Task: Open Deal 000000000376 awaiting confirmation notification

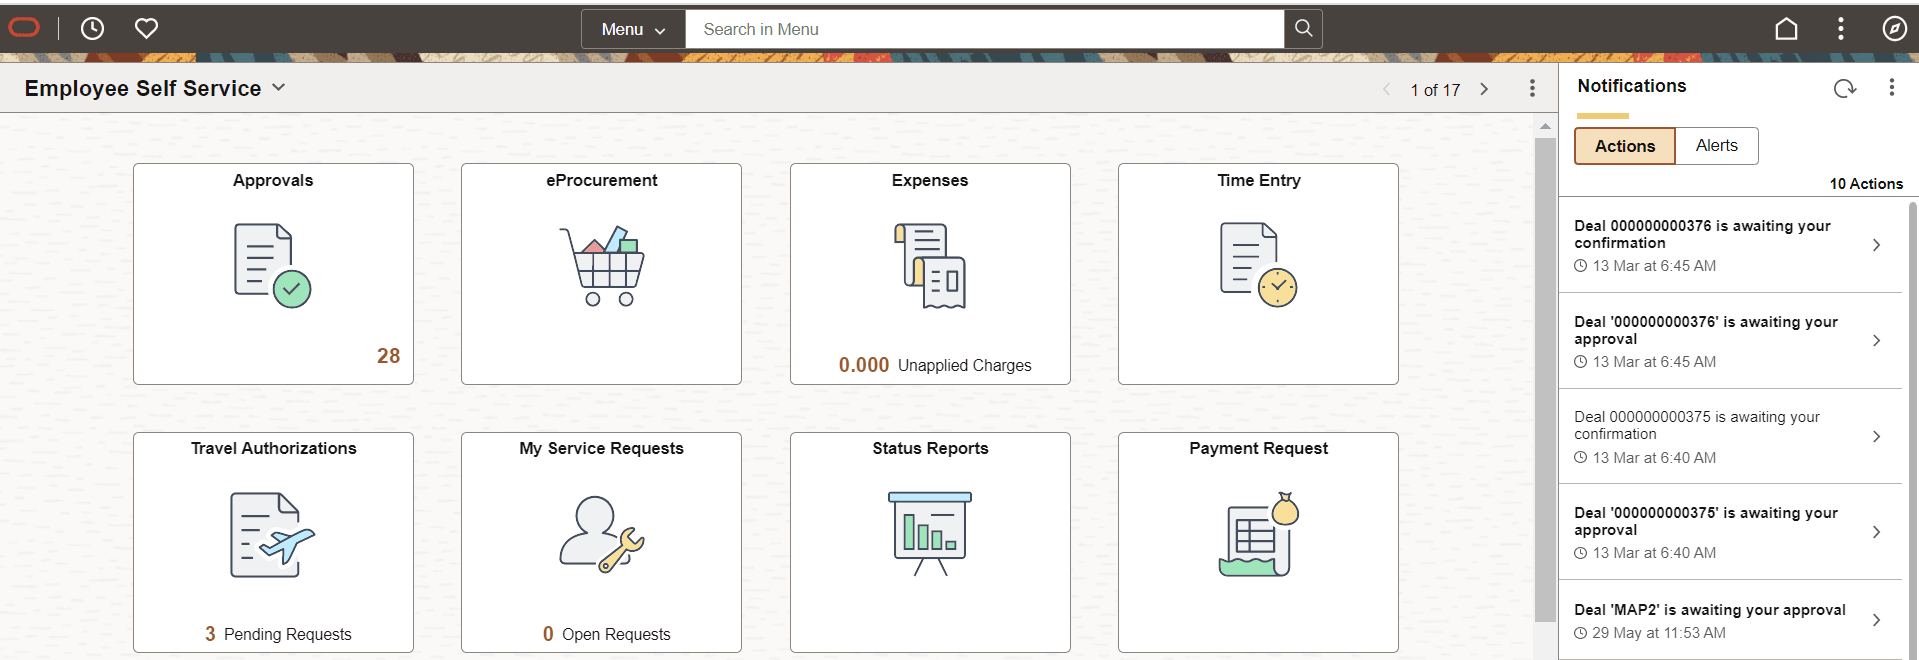Action: (1730, 245)
